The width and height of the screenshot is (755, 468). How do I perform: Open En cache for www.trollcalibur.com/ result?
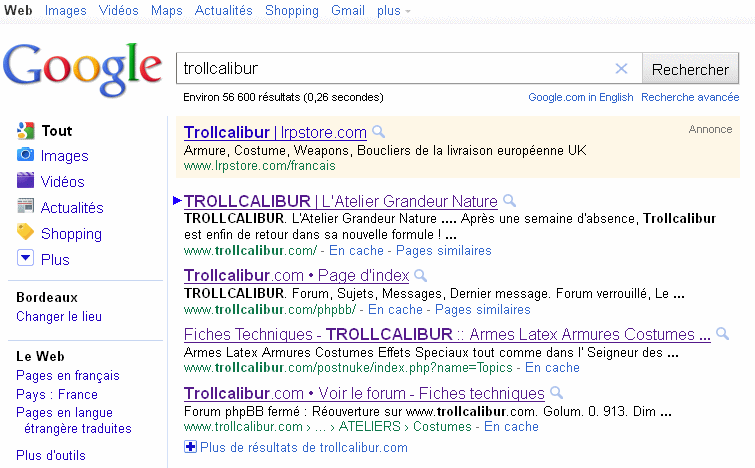click(x=356, y=250)
